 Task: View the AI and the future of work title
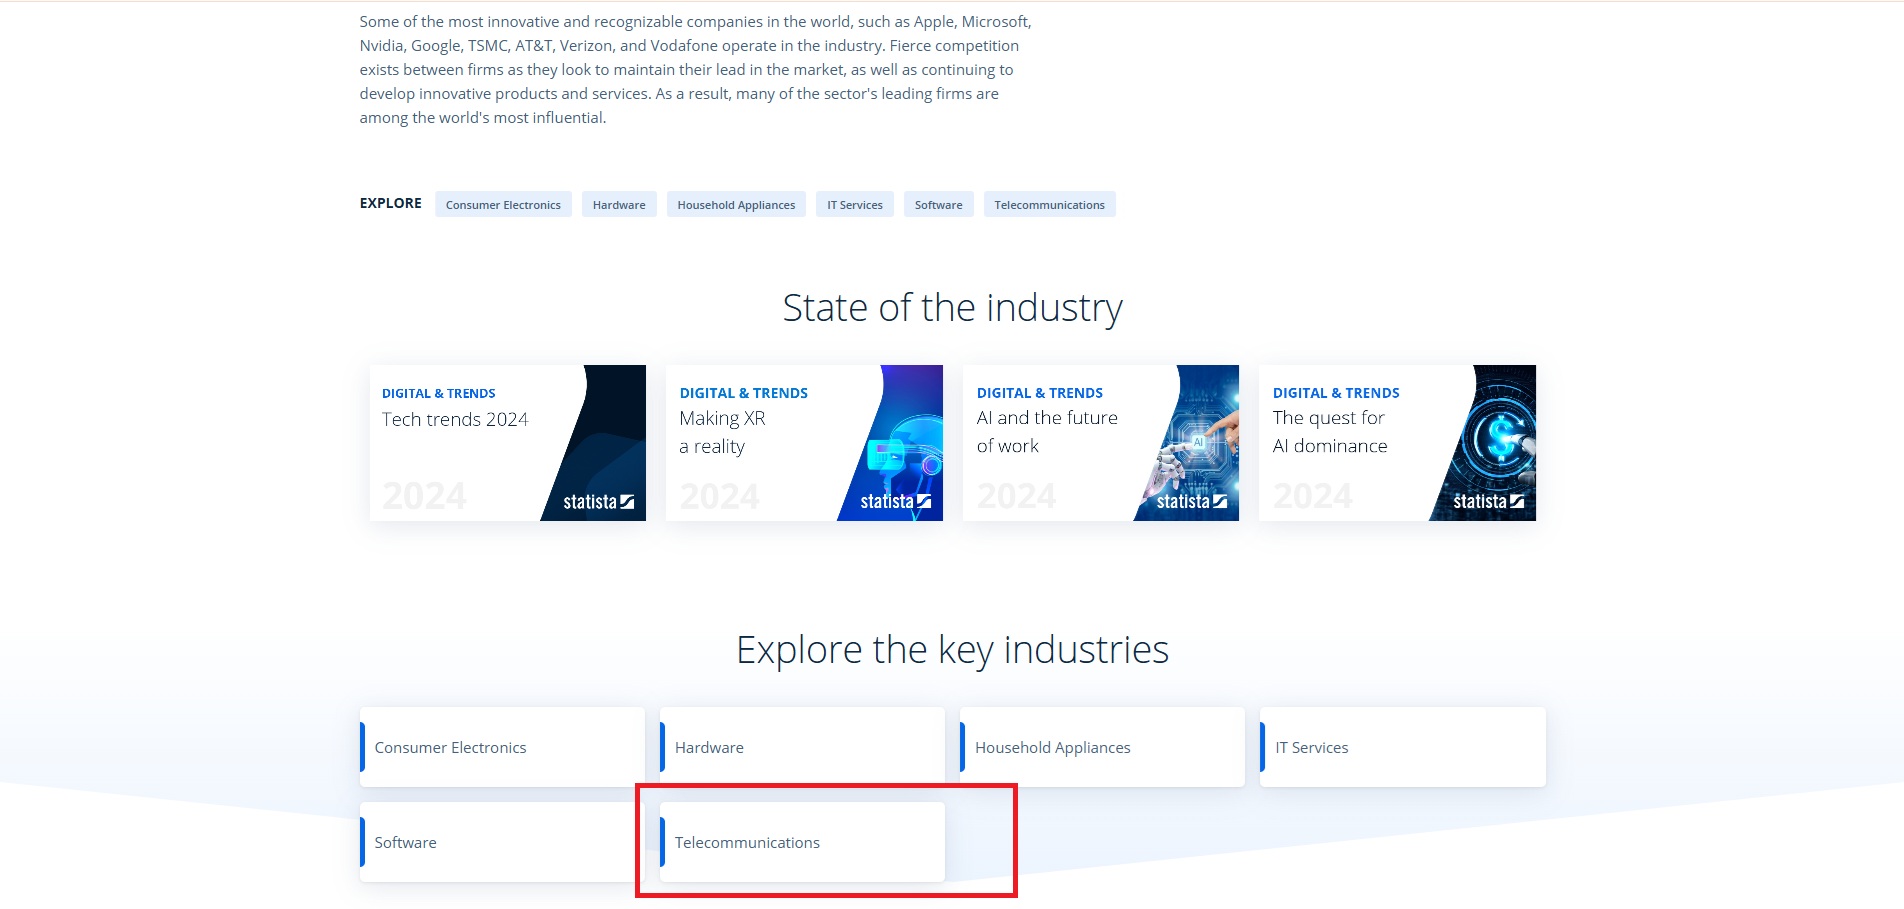click(x=1047, y=432)
